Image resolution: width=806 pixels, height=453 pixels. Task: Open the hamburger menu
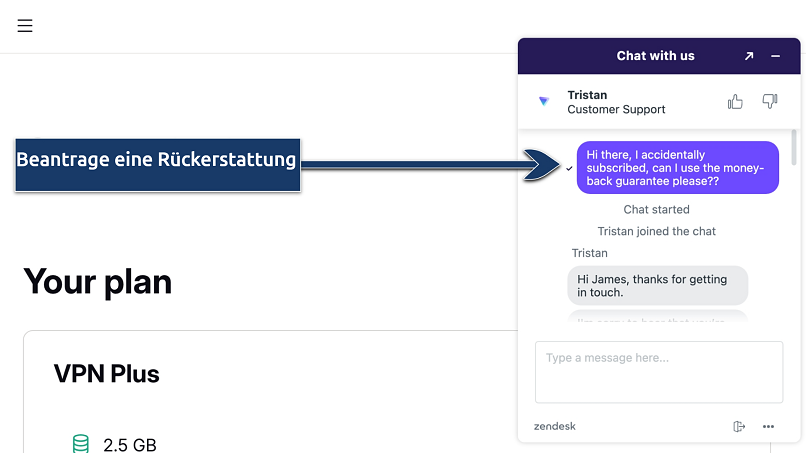point(25,26)
